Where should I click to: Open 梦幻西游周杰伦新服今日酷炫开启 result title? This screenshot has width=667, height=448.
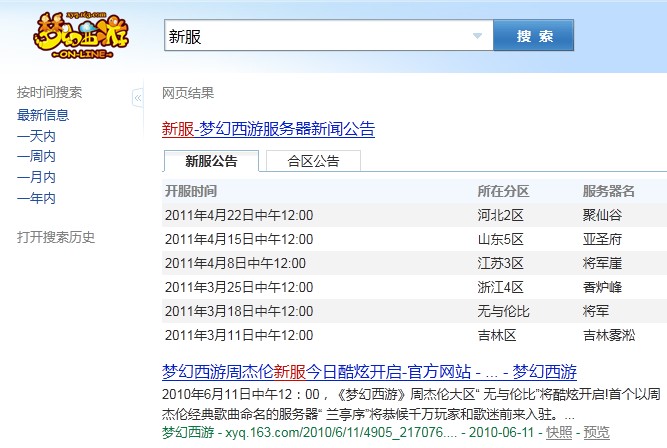pos(369,372)
